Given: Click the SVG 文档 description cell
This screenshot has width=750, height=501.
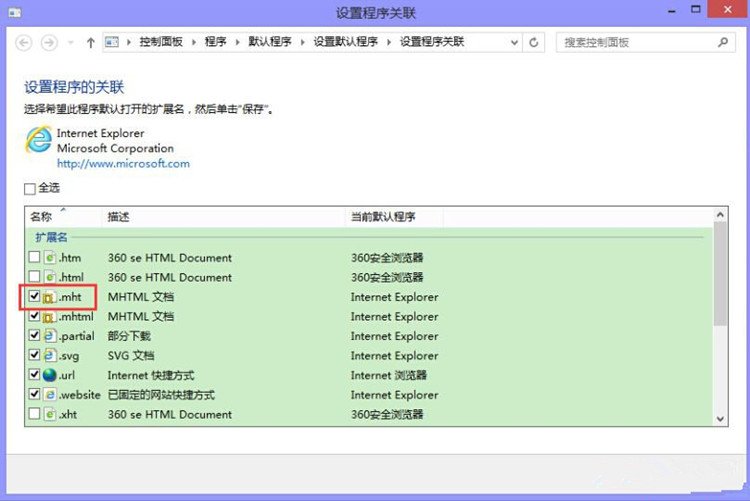Looking at the screenshot, I should (x=131, y=356).
